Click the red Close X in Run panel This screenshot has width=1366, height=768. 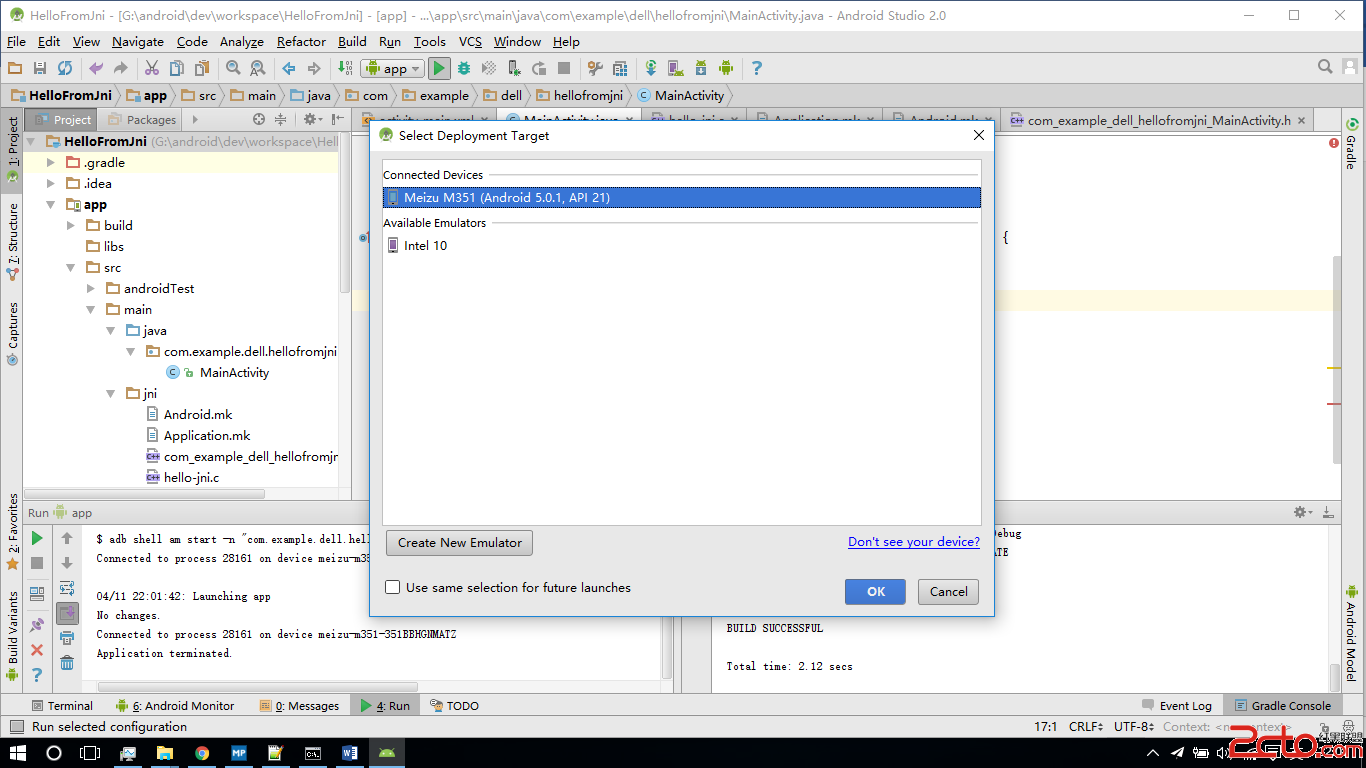pos(37,650)
